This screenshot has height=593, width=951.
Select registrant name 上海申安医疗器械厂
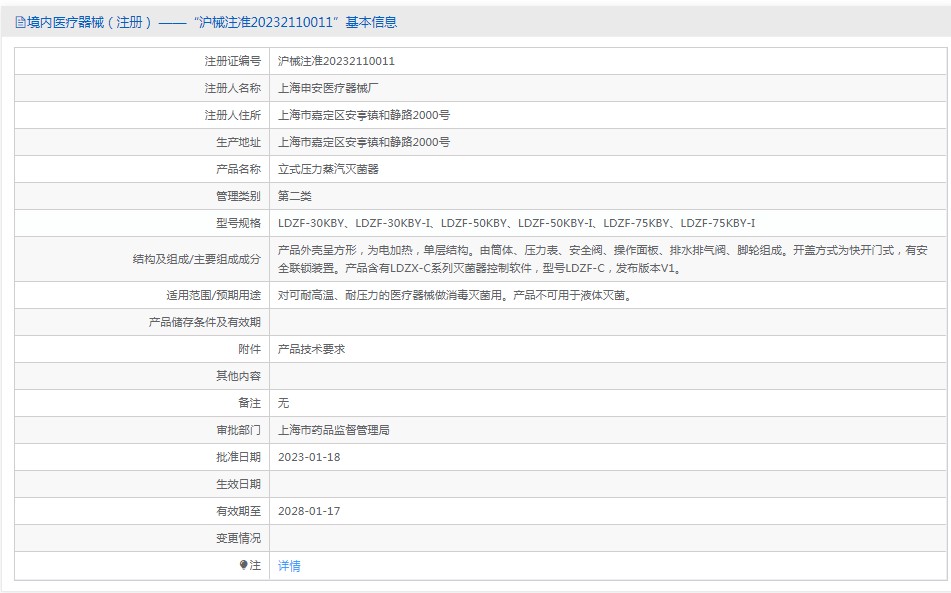pyautogui.click(x=328, y=88)
